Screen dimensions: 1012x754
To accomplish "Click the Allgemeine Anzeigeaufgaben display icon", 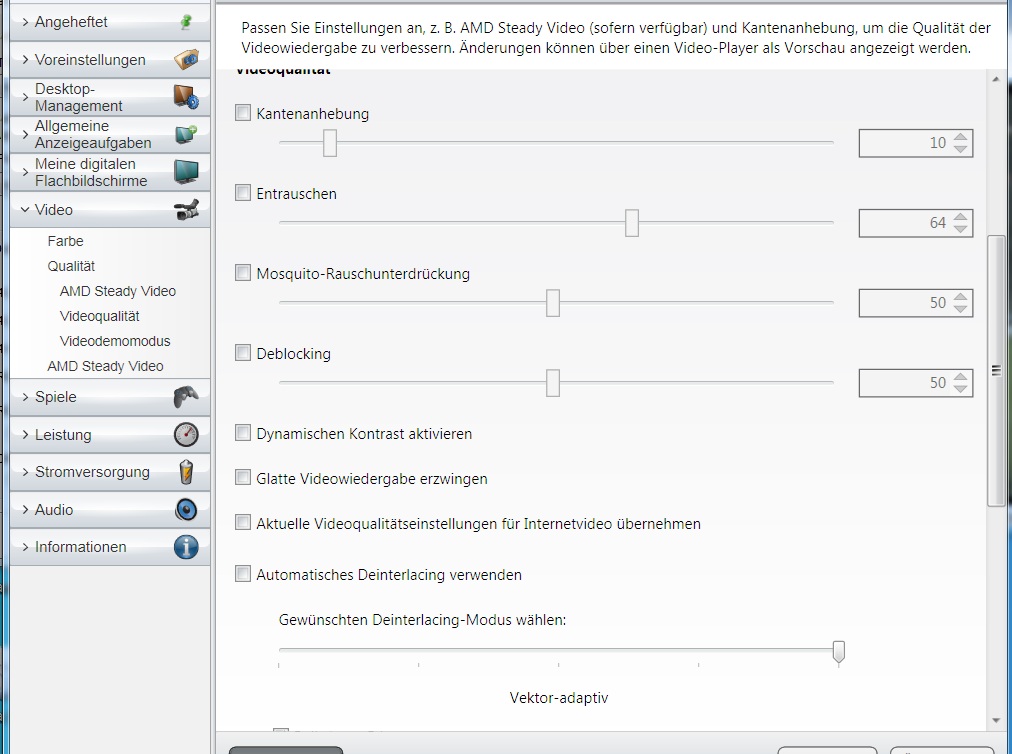I will click(187, 134).
